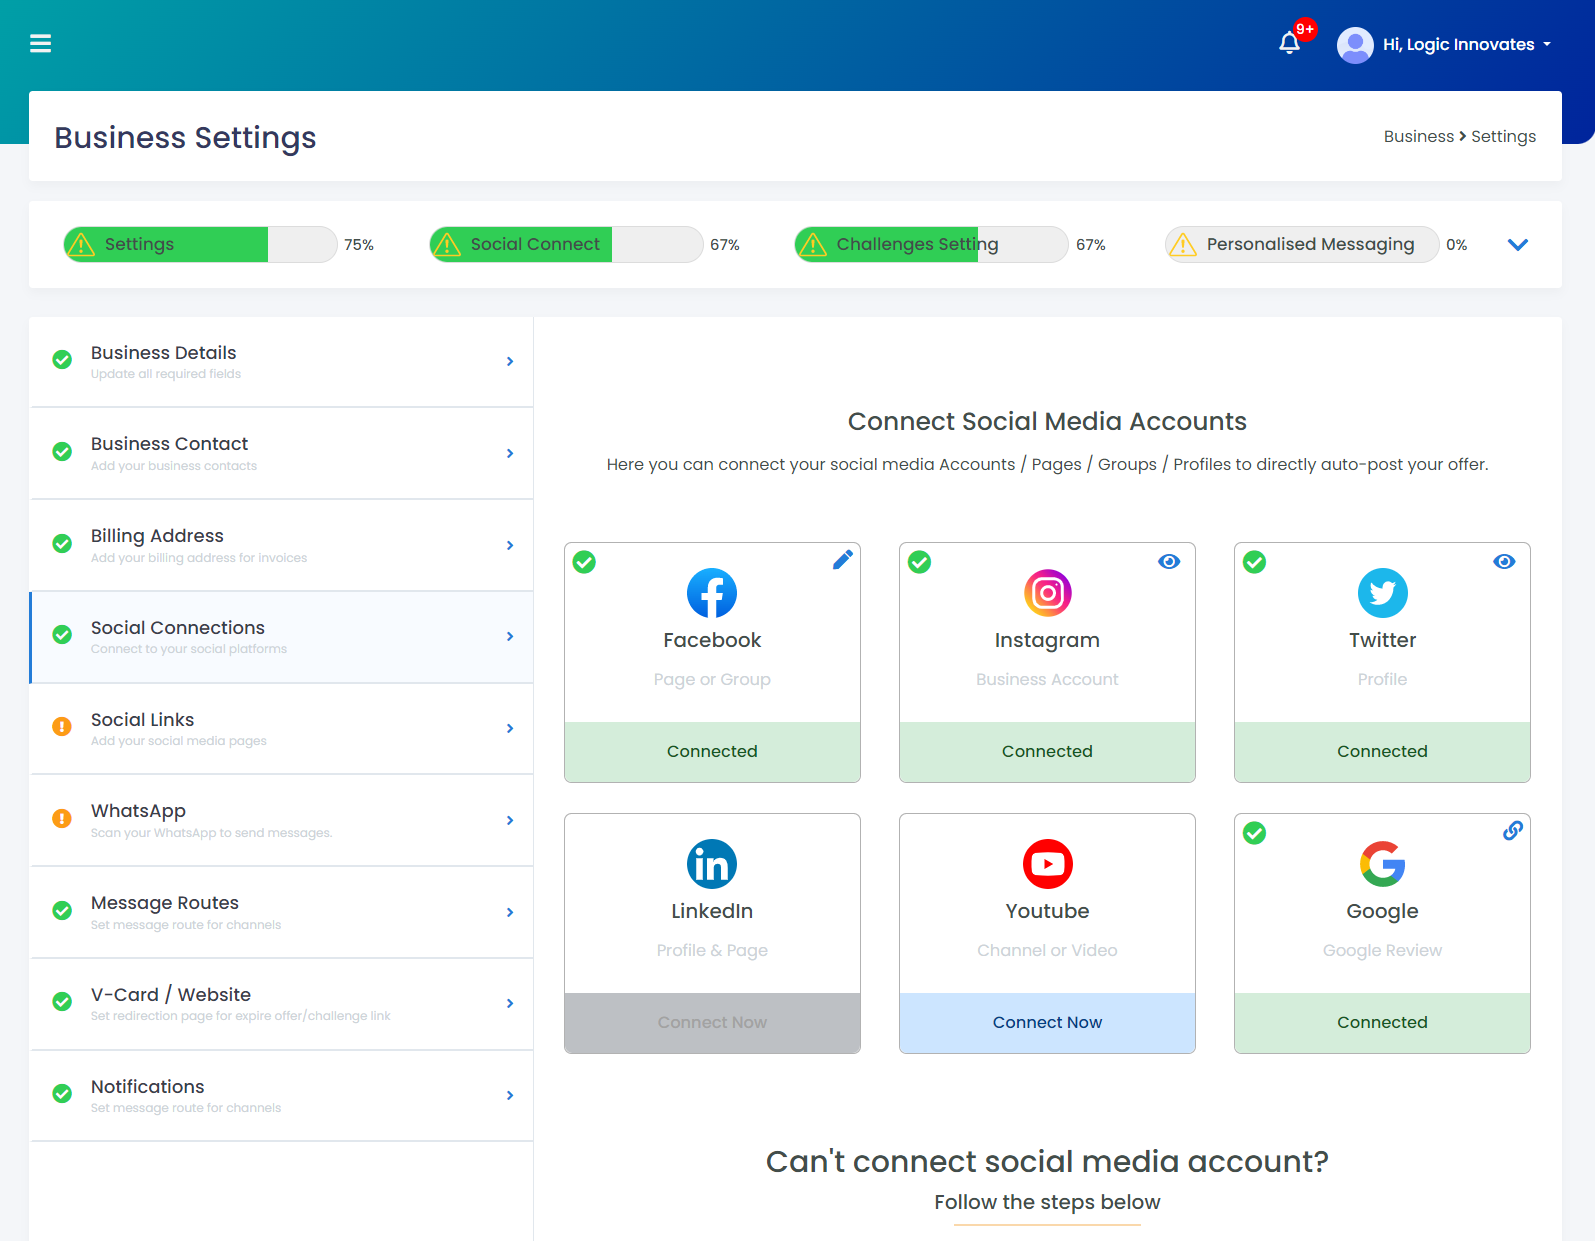The image size is (1595, 1241).
Task: Click Billing Address green check icon
Action: 62,543
